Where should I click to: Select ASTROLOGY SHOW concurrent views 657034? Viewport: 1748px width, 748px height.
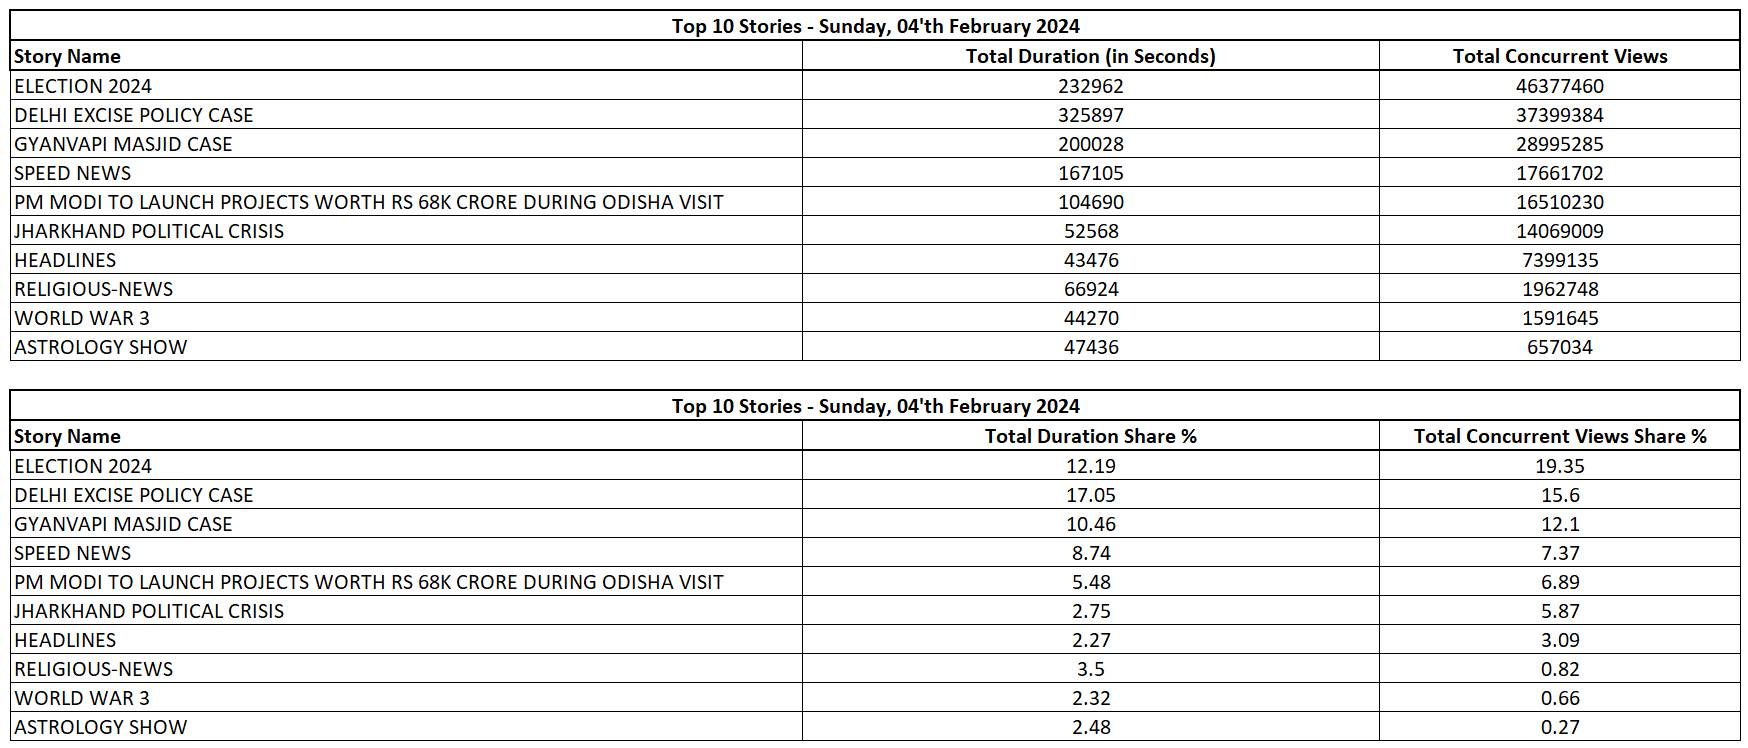point(1559,347)
